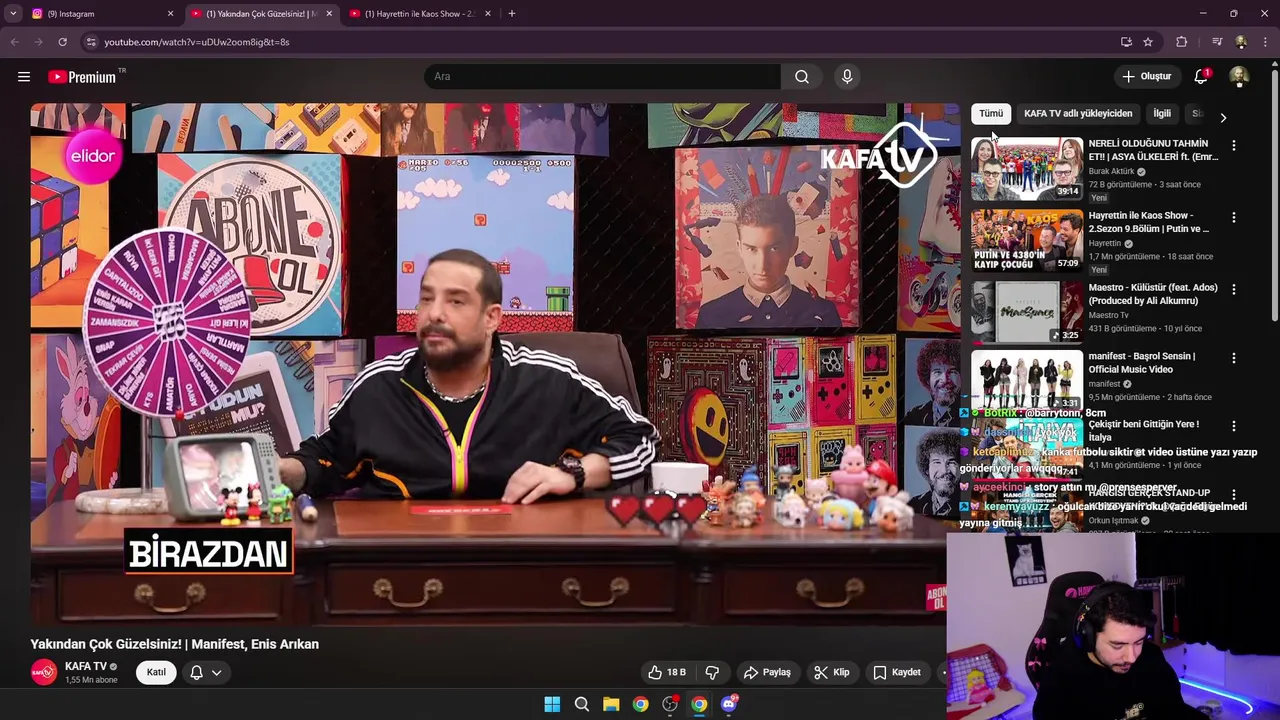The width and height of the screenshot is (1280, 720).
Task: Dislike the video with thumbs-down
Action: [x=713, y=672]
